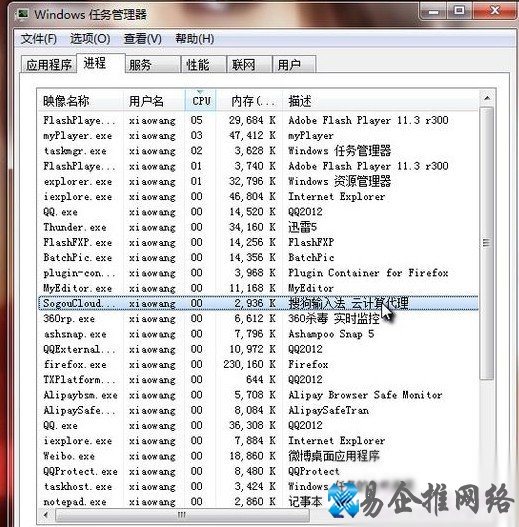Select the QQProtect.exe process
The width and height of the screenshot is (519, 527).
tap(258, 471)
